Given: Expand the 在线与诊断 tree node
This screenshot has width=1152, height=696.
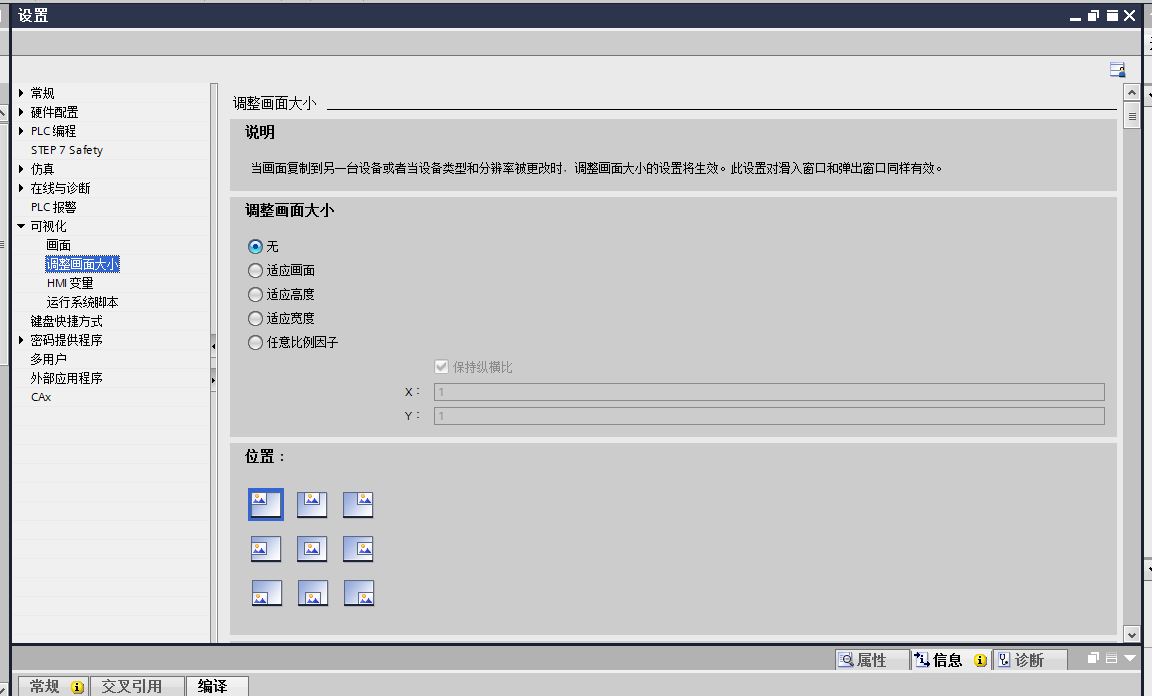Looking at the screenshot, I should (21, 188).
